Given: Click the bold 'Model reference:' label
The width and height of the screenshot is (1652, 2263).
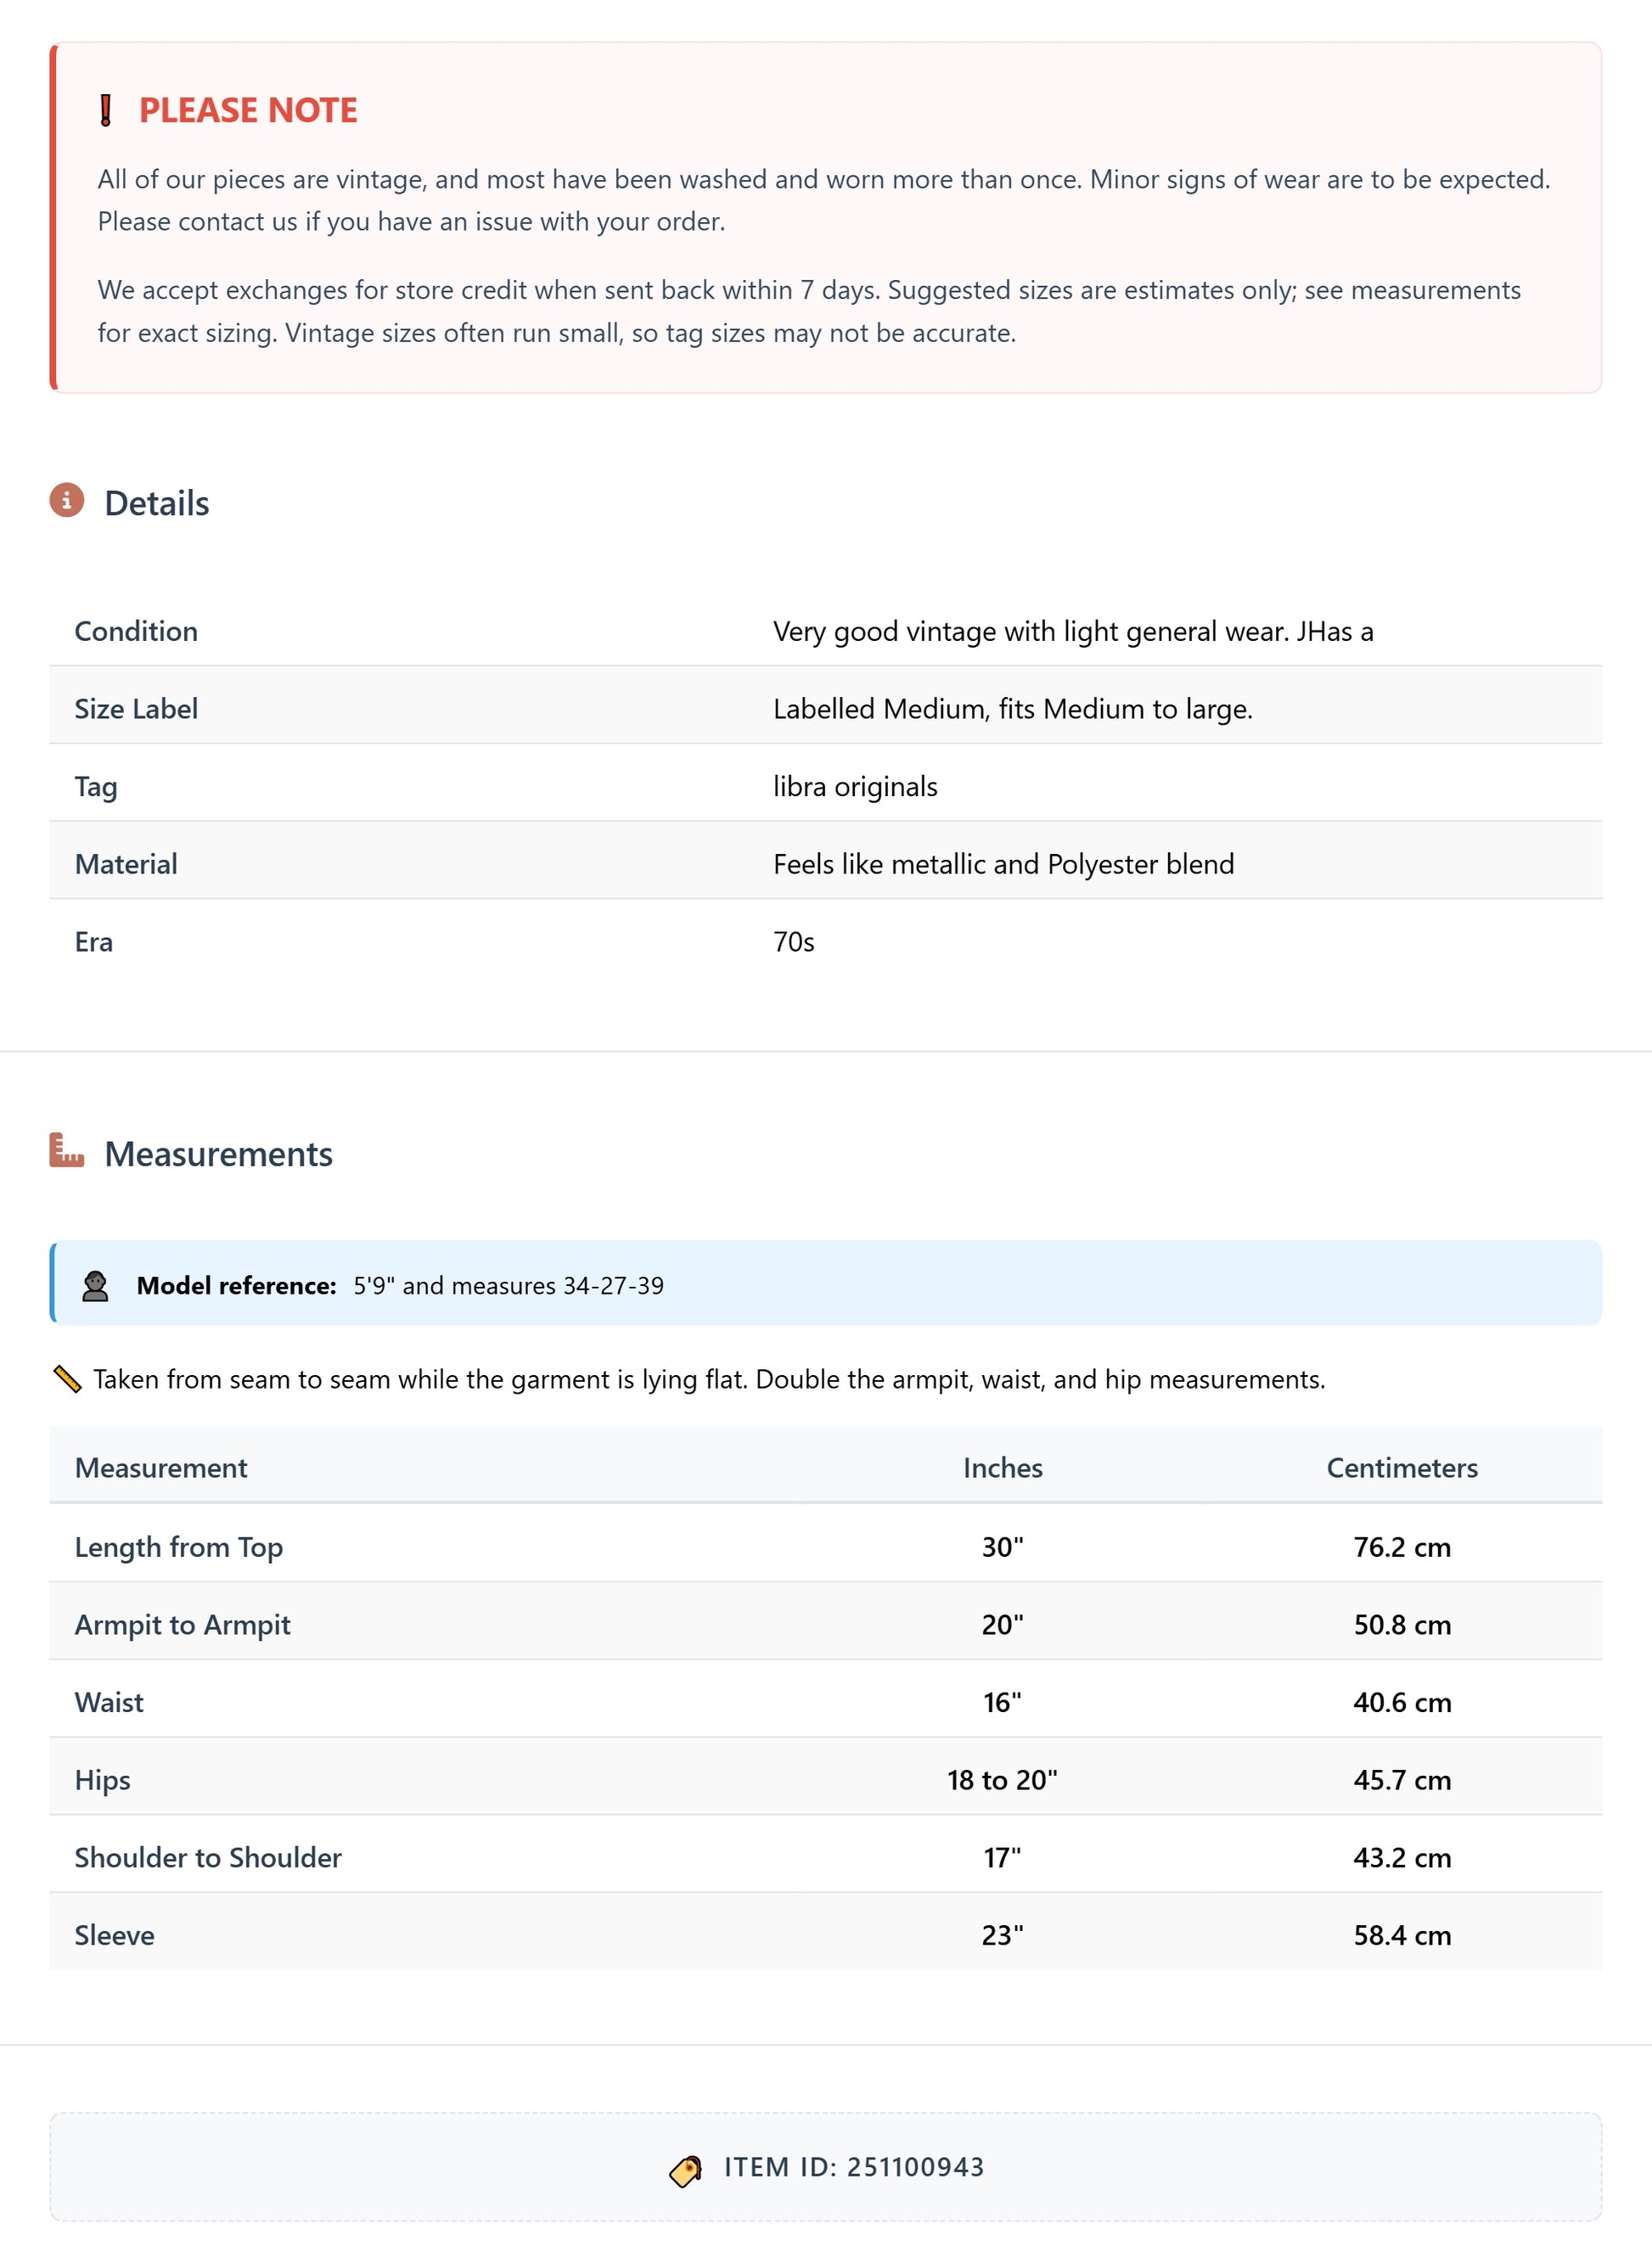Looking at the screenshot, I should pos(236,1286).
